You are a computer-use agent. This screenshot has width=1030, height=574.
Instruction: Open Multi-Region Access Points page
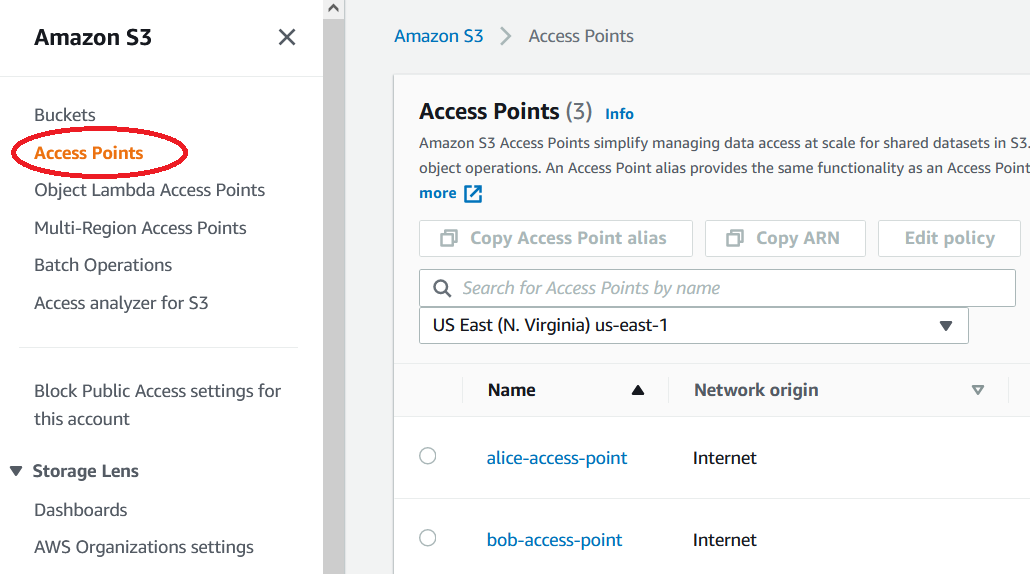pyautogui.click(x=140, y=228)
